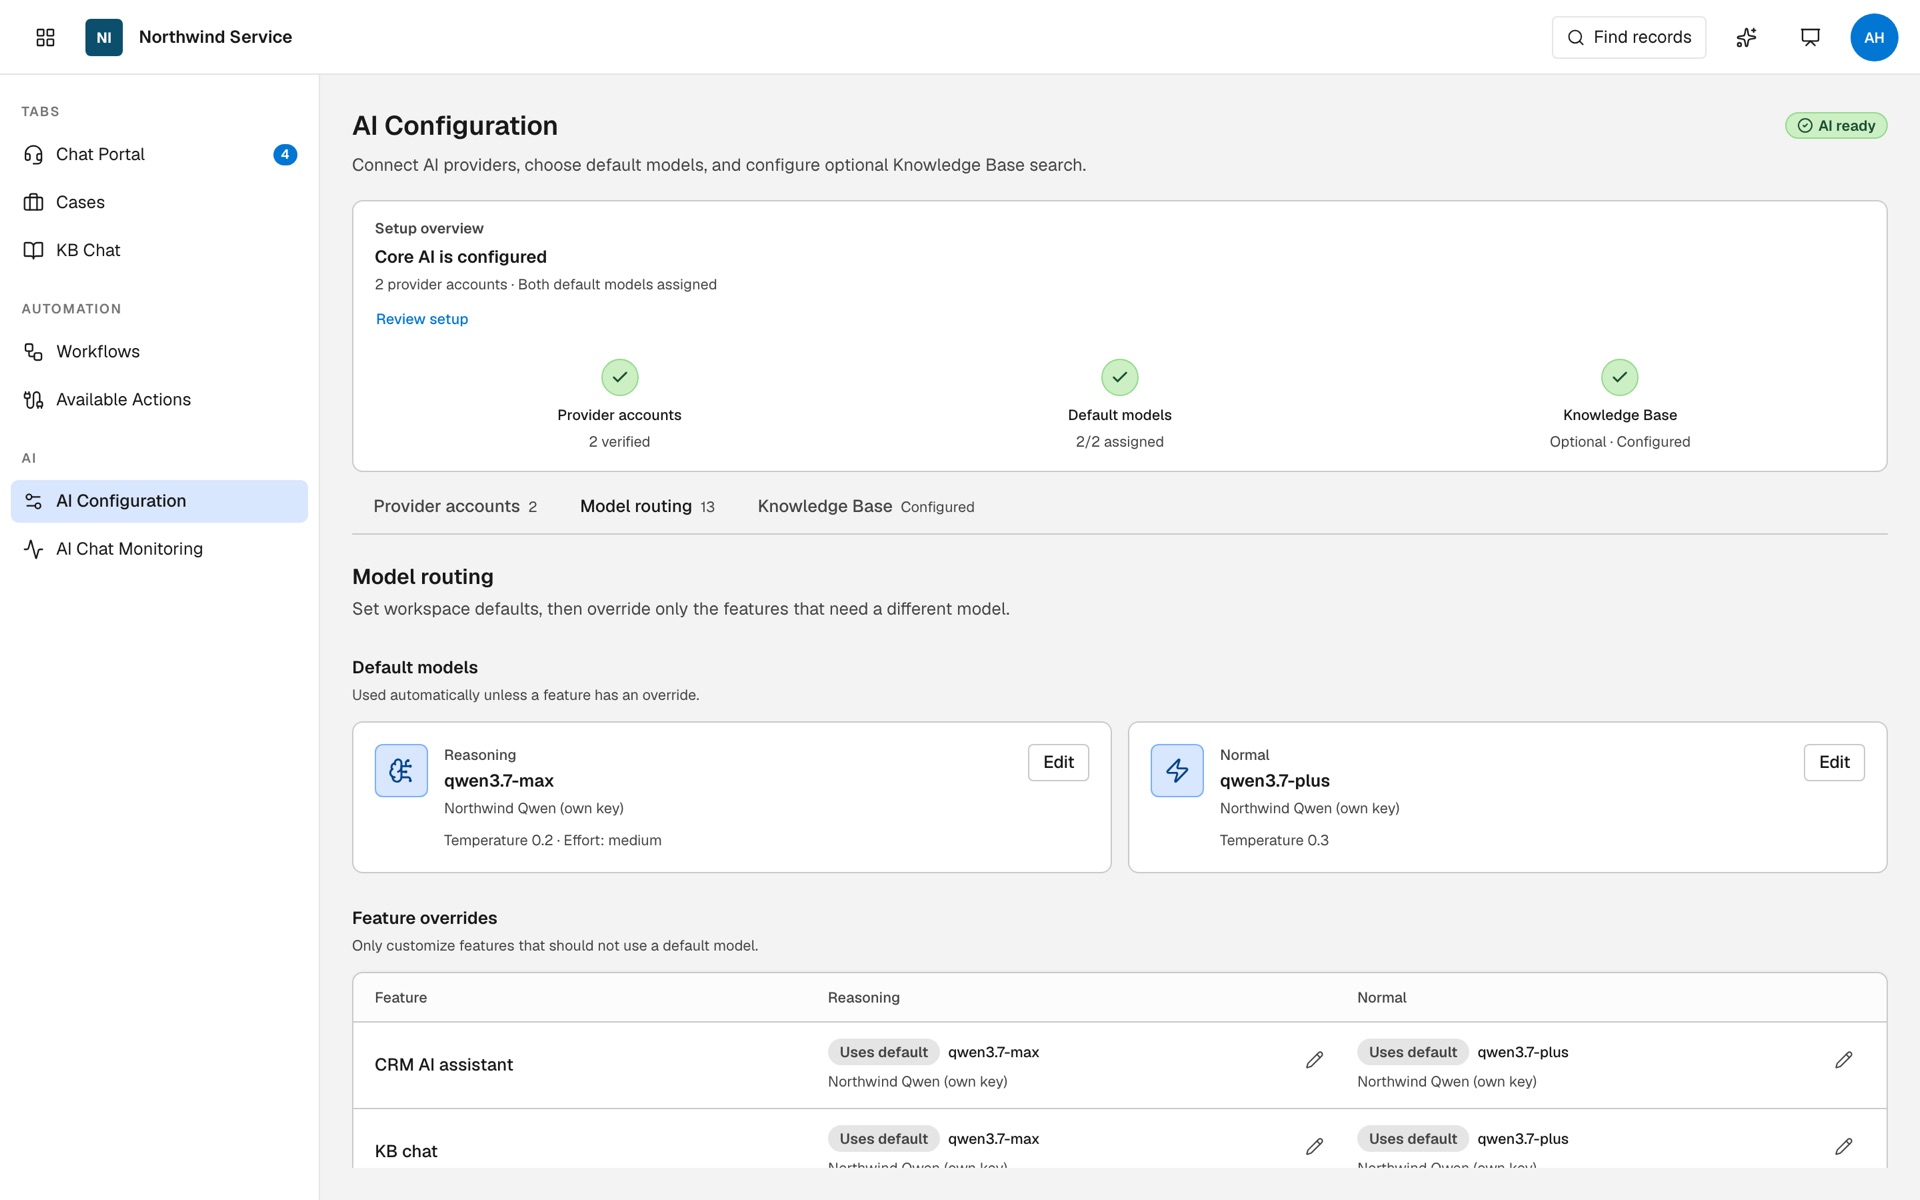1920x1200 pixels.
Task: Click the 'Reasoning' column header
Action: click(864, 997)
